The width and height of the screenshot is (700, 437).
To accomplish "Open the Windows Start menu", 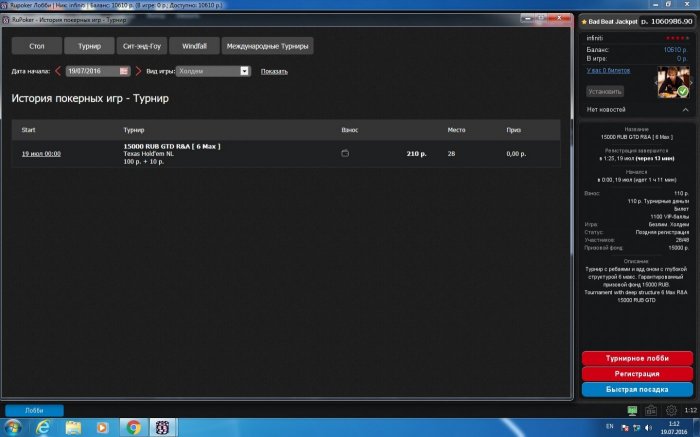I will tap(12, 428).
